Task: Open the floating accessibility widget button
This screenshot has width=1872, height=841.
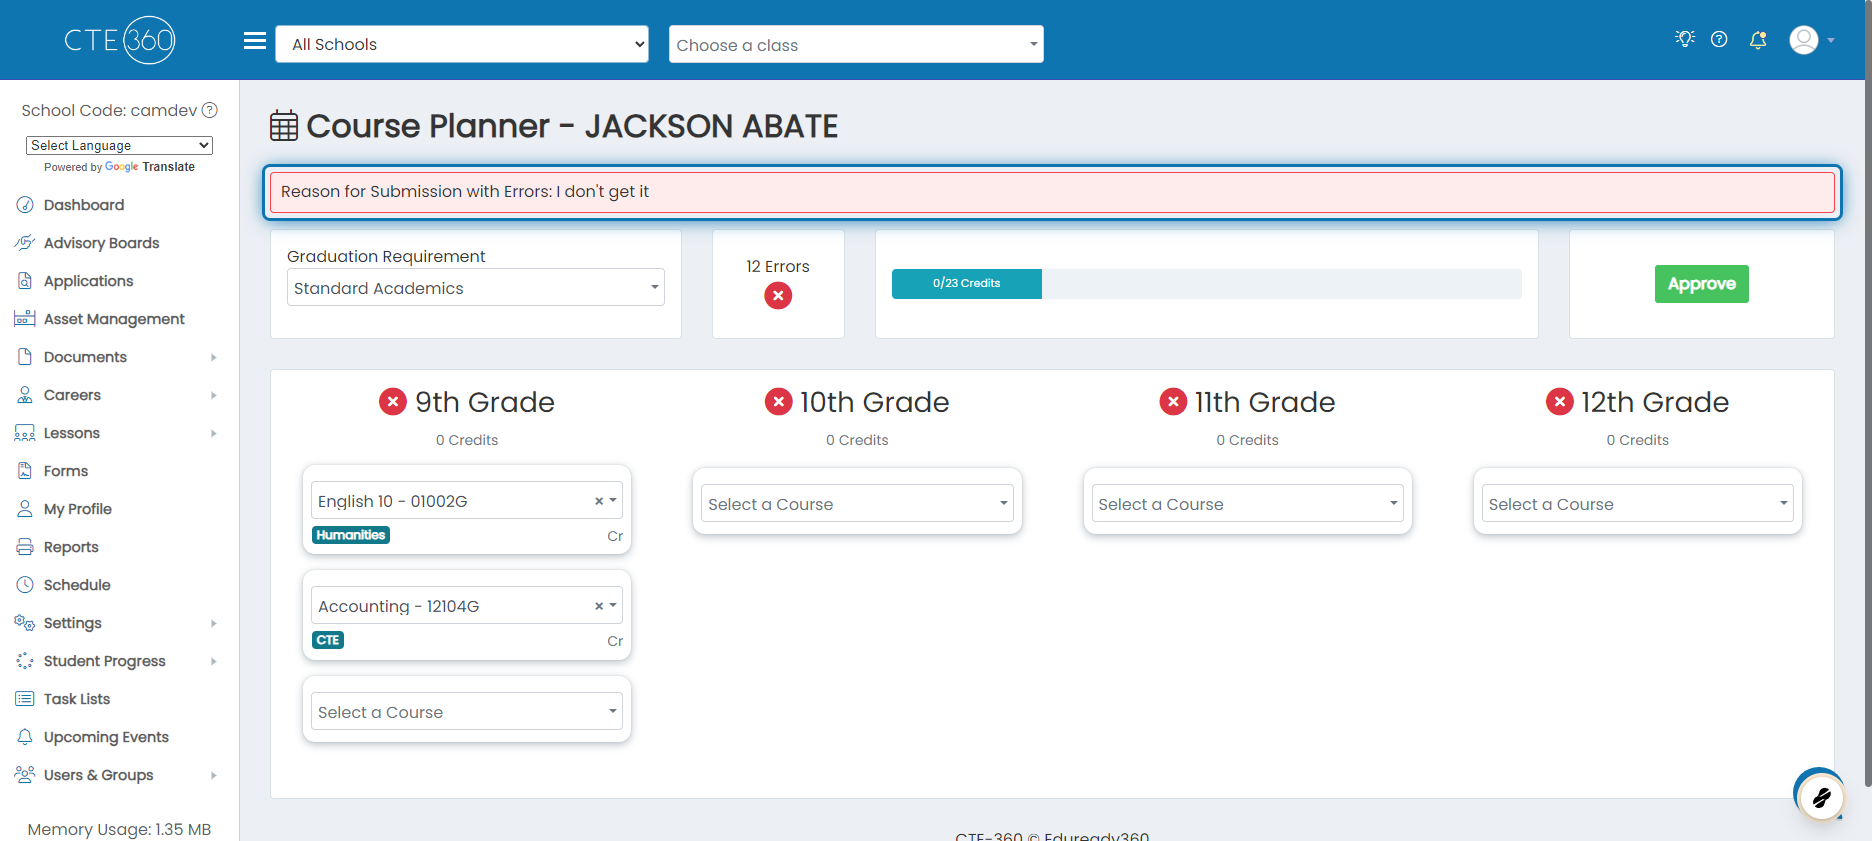Action: tap(1821, 797)
